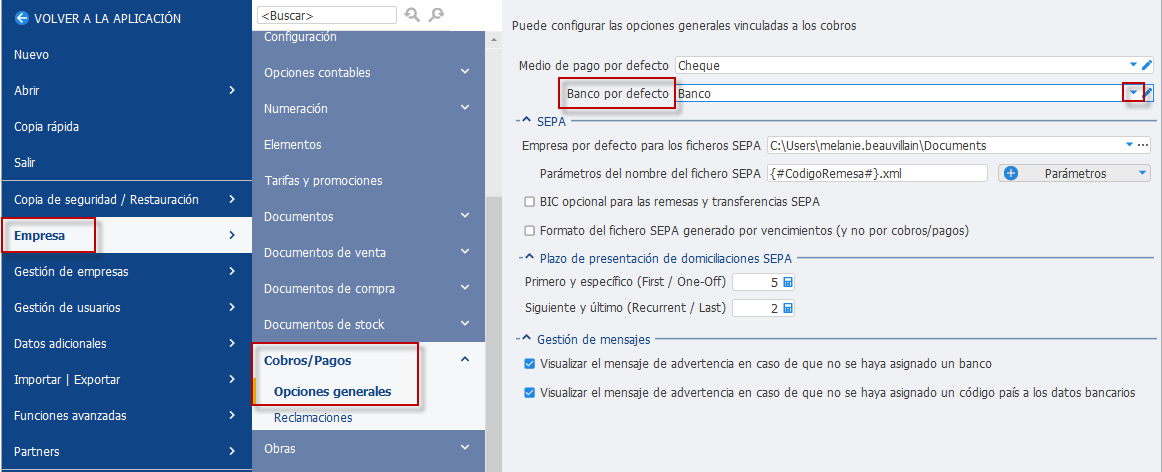
Task: Choose Copia rápida
Action: 126,126
